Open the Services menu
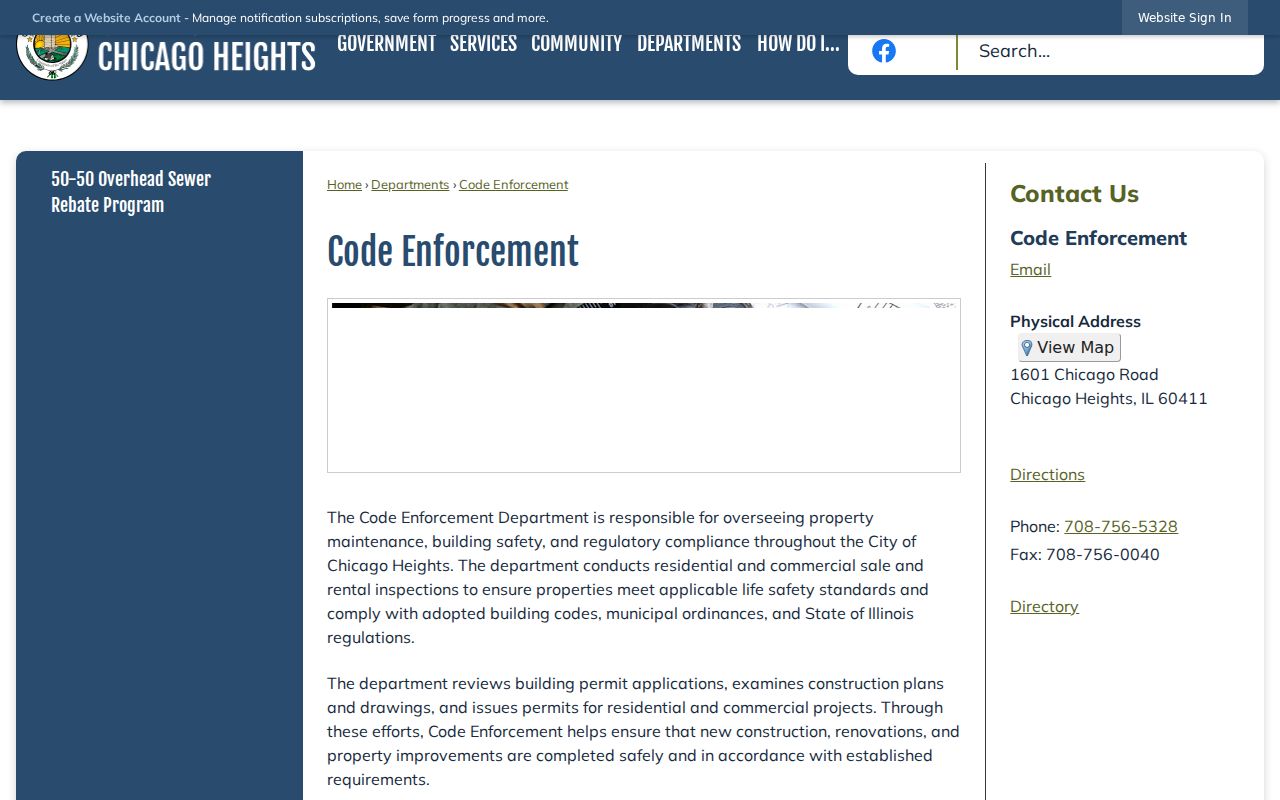This screenshot has height=800, width=1280. coord(483,44)
